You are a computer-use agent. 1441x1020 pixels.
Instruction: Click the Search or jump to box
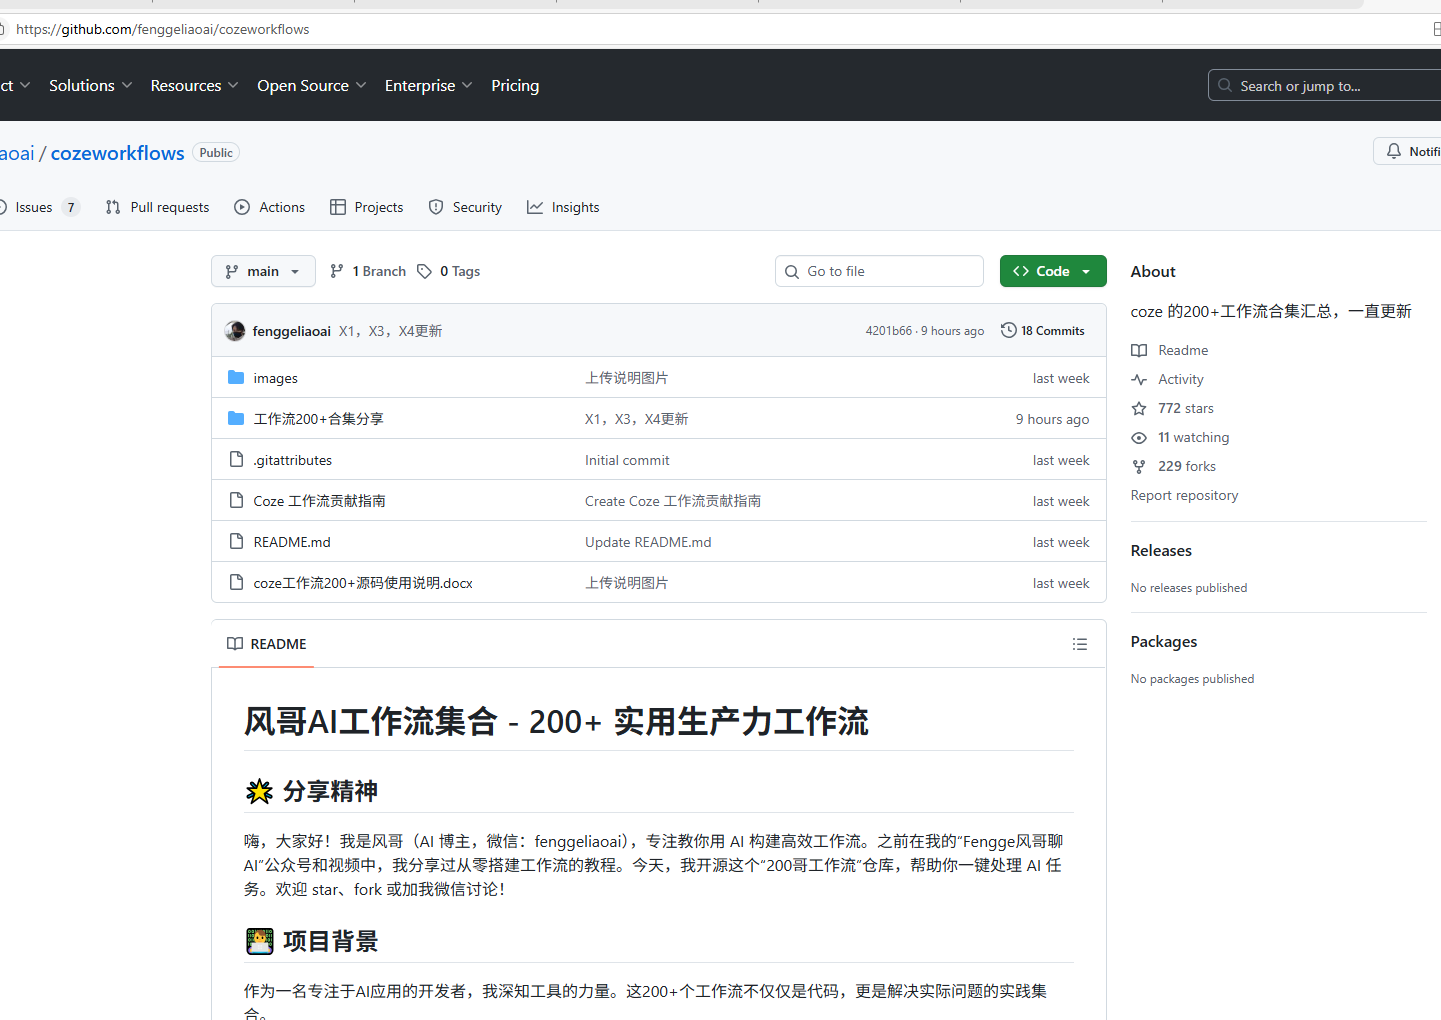1320,86
